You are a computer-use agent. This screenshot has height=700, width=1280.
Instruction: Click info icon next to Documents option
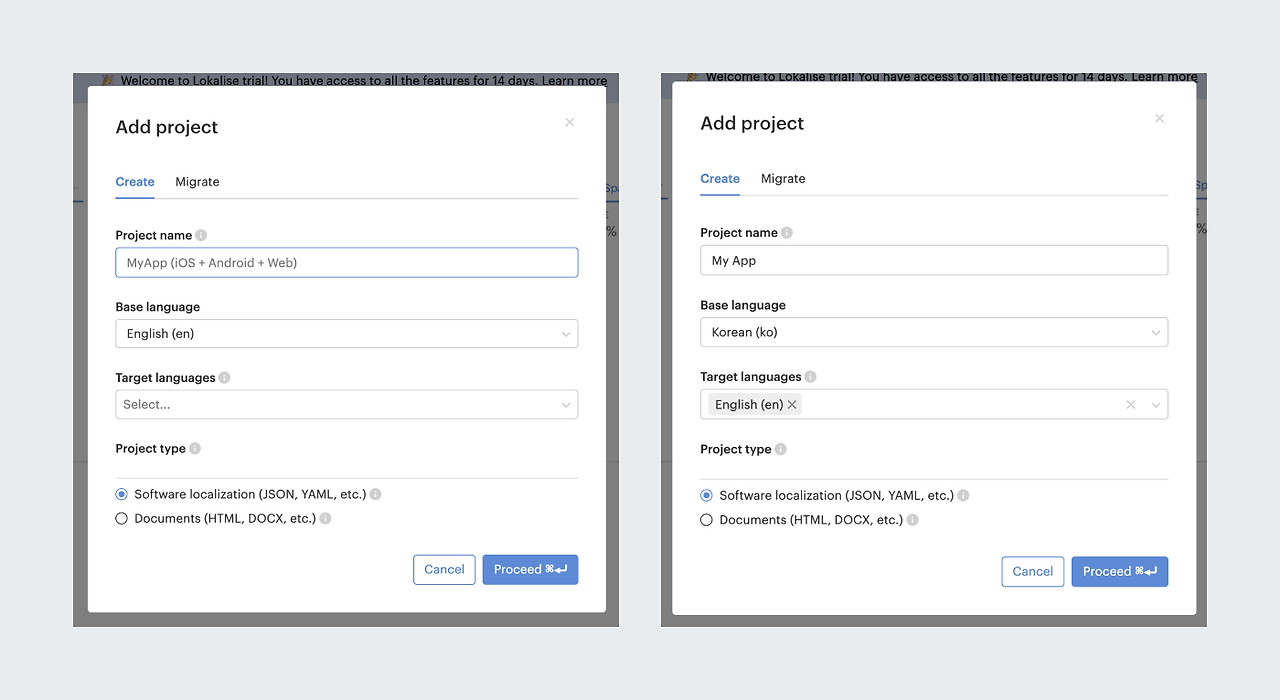[325, 518]
